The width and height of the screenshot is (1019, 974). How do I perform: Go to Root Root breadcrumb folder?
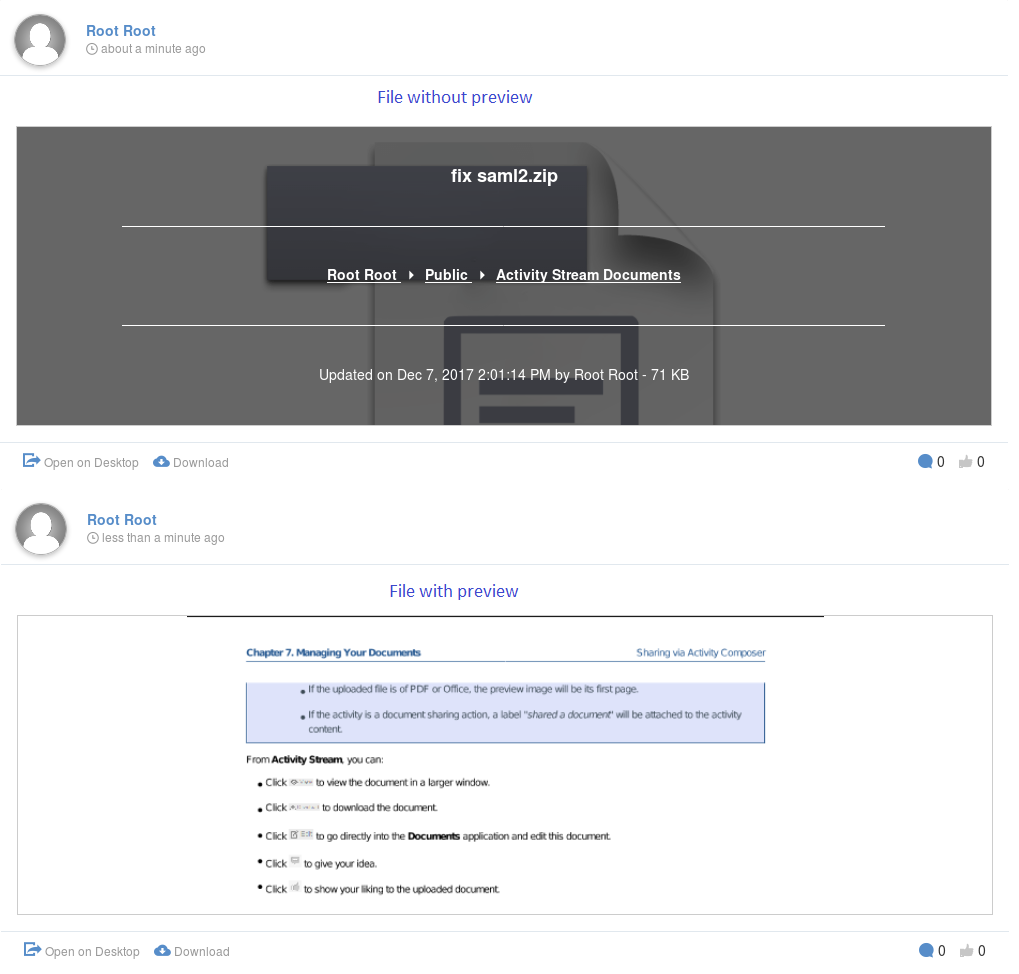pos(362,275)
